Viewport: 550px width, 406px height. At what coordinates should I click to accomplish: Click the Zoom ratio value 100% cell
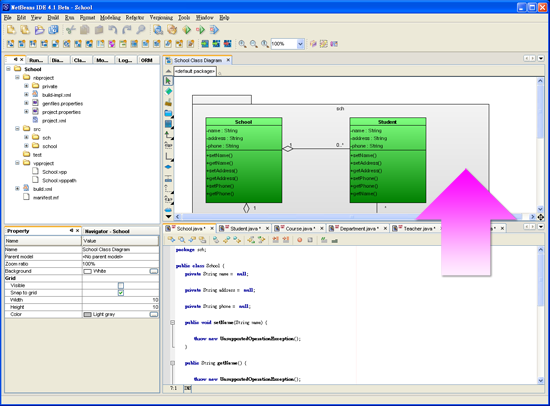coord(120,264)
